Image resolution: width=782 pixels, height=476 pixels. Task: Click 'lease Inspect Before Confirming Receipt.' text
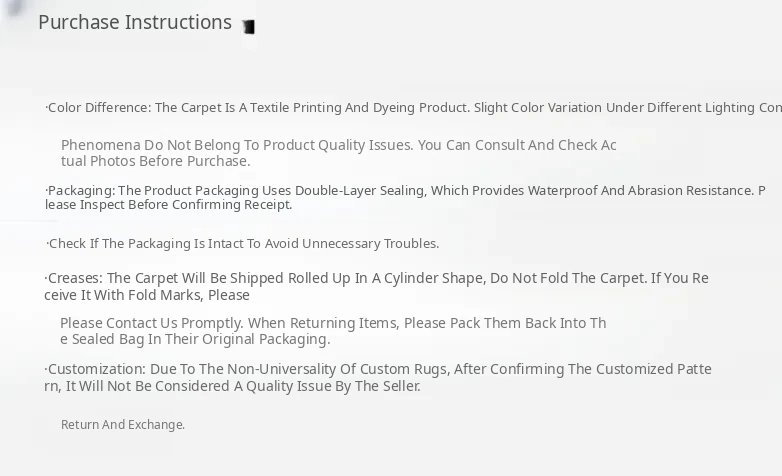[x=168, y=205]
